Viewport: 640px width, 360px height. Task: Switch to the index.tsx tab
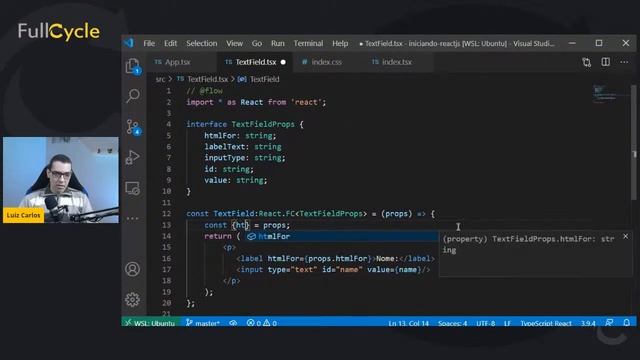397,62
